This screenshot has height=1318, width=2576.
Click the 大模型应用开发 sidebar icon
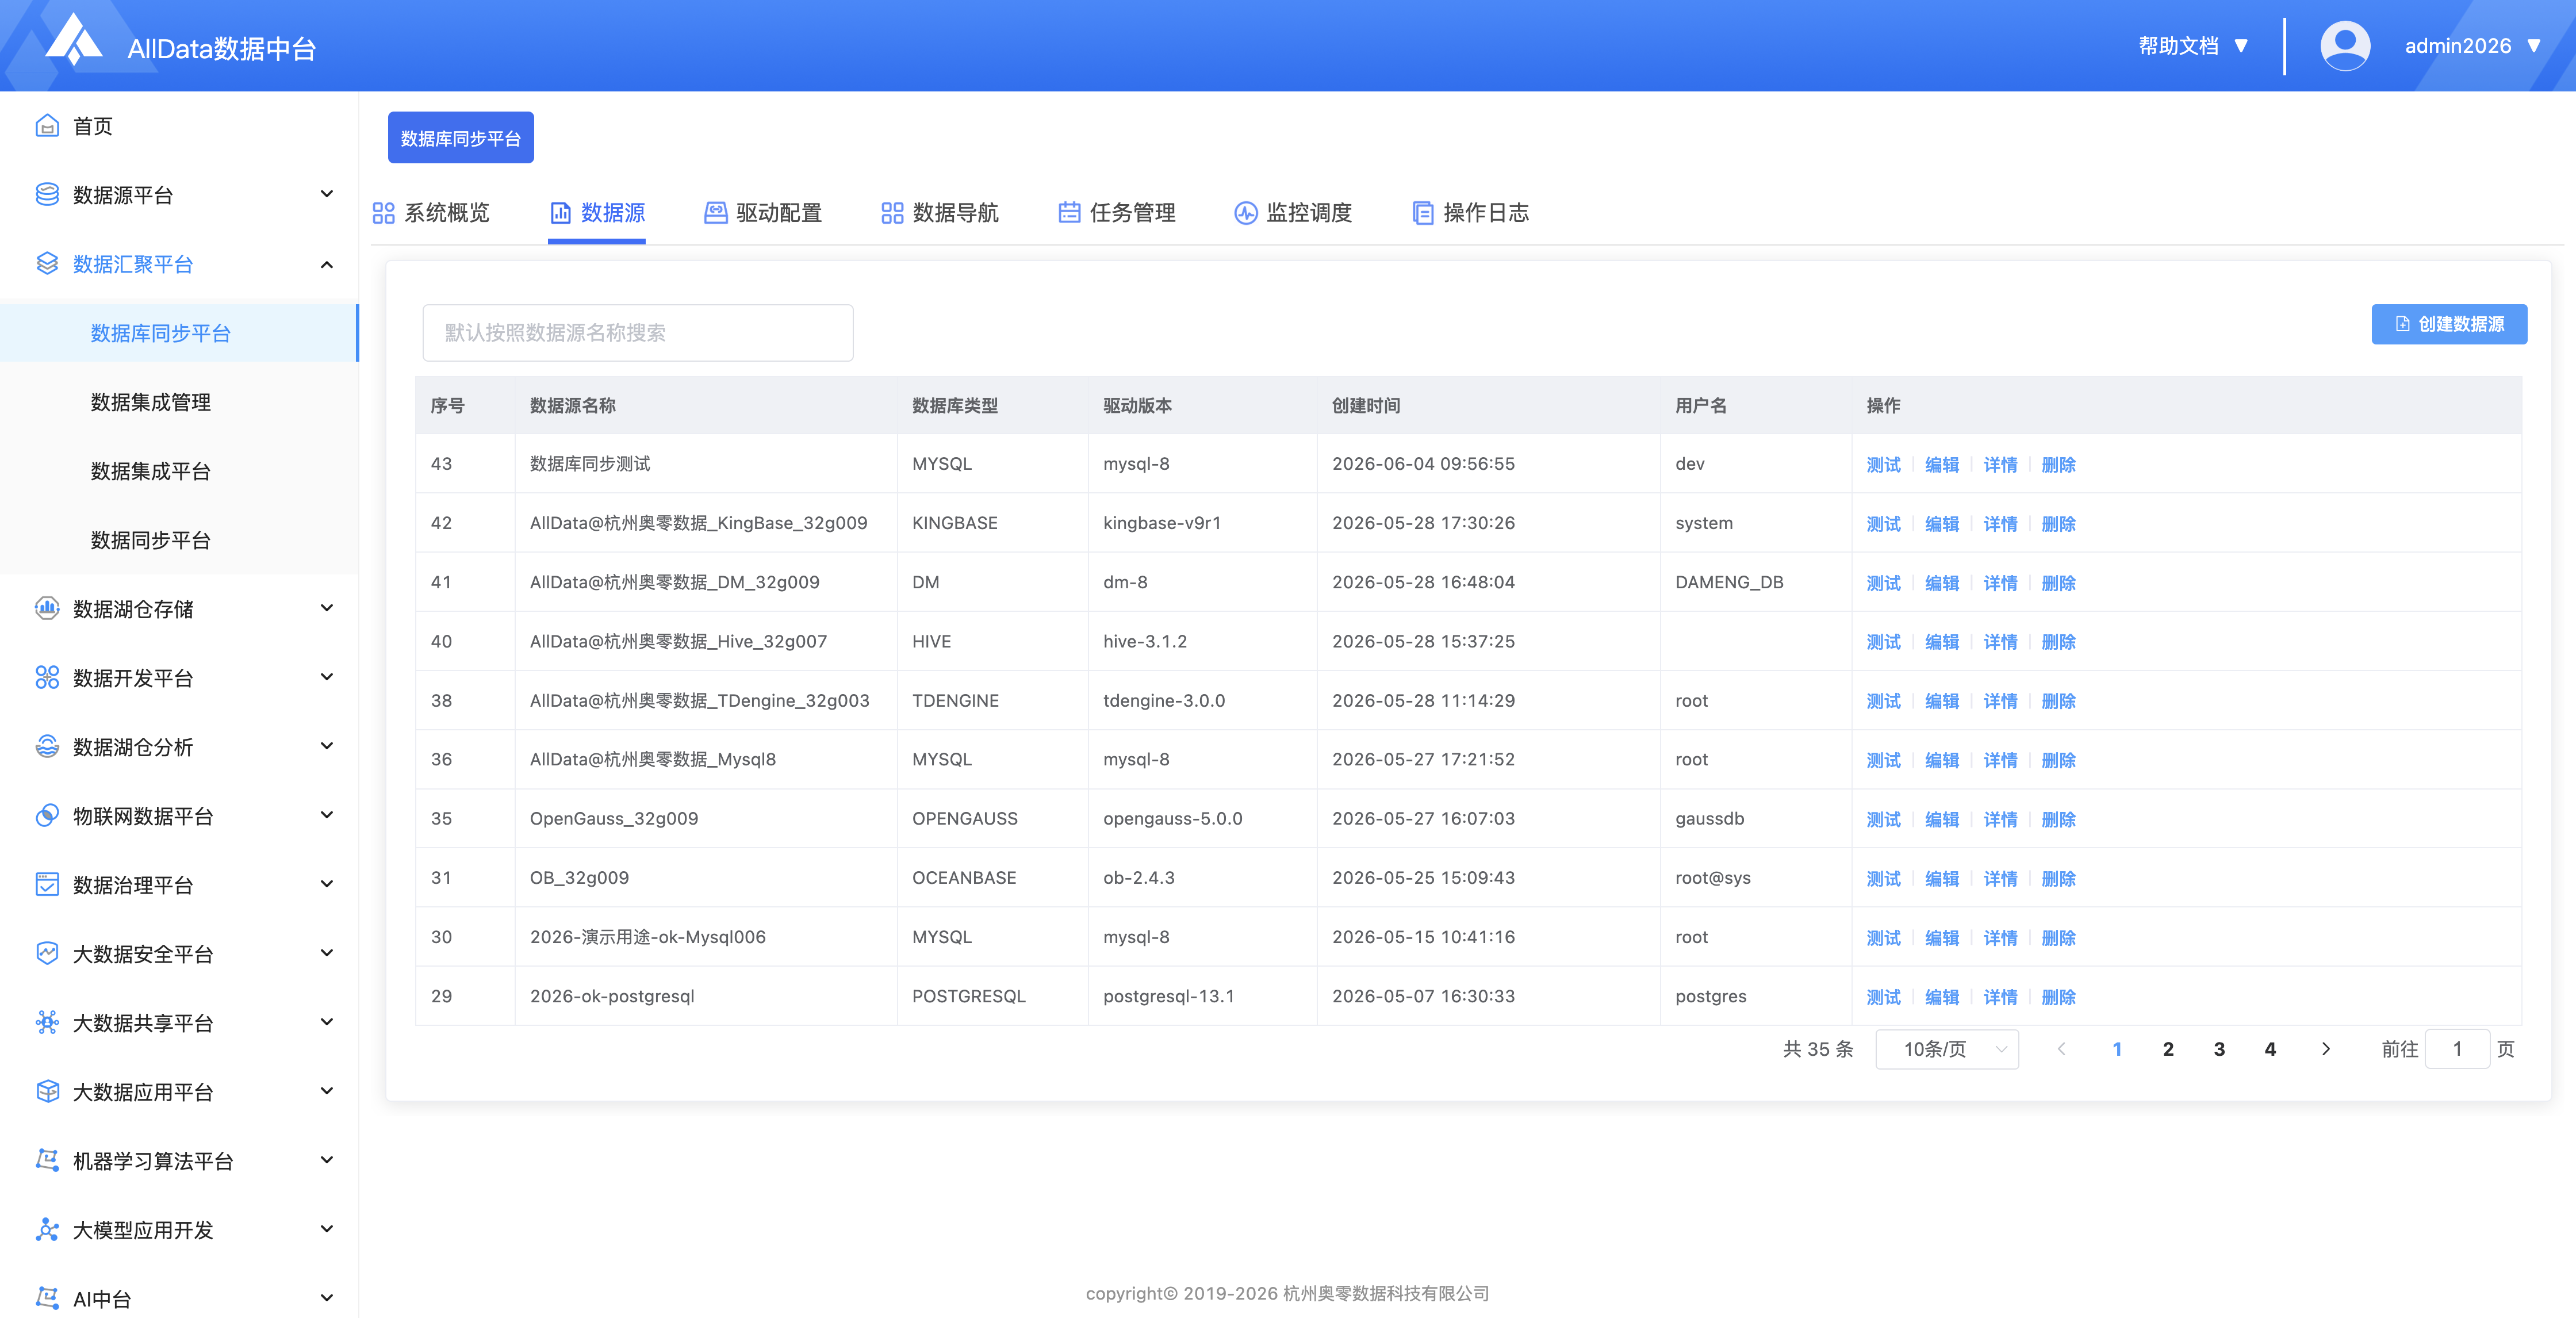[x=47, y=1230]
